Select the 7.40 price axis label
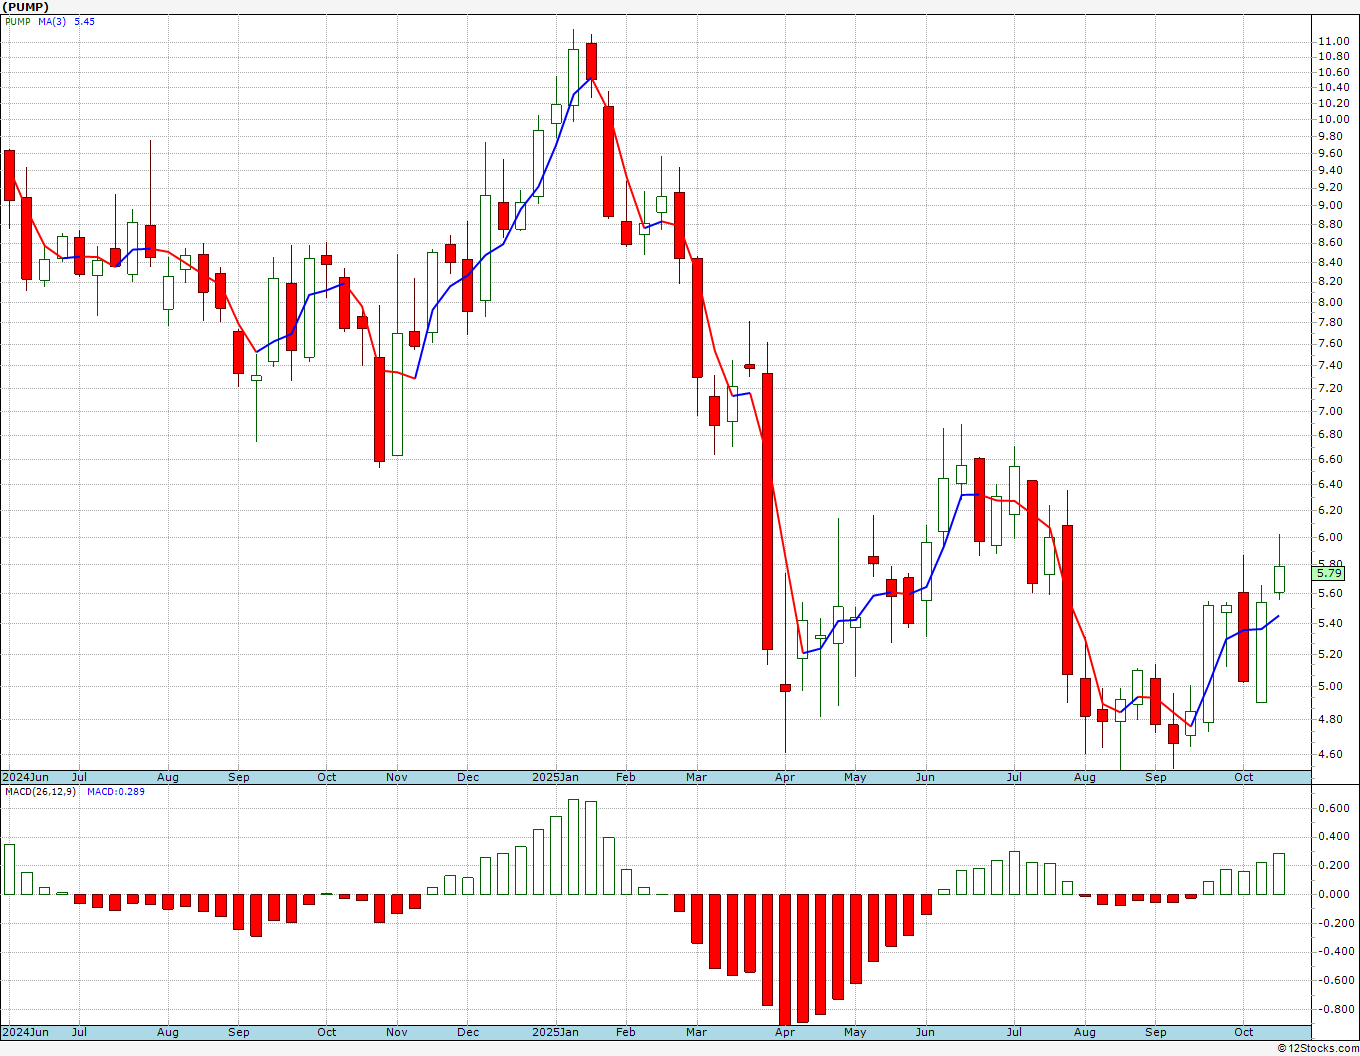1360x1056 pixels. (x=1330, y=365)
